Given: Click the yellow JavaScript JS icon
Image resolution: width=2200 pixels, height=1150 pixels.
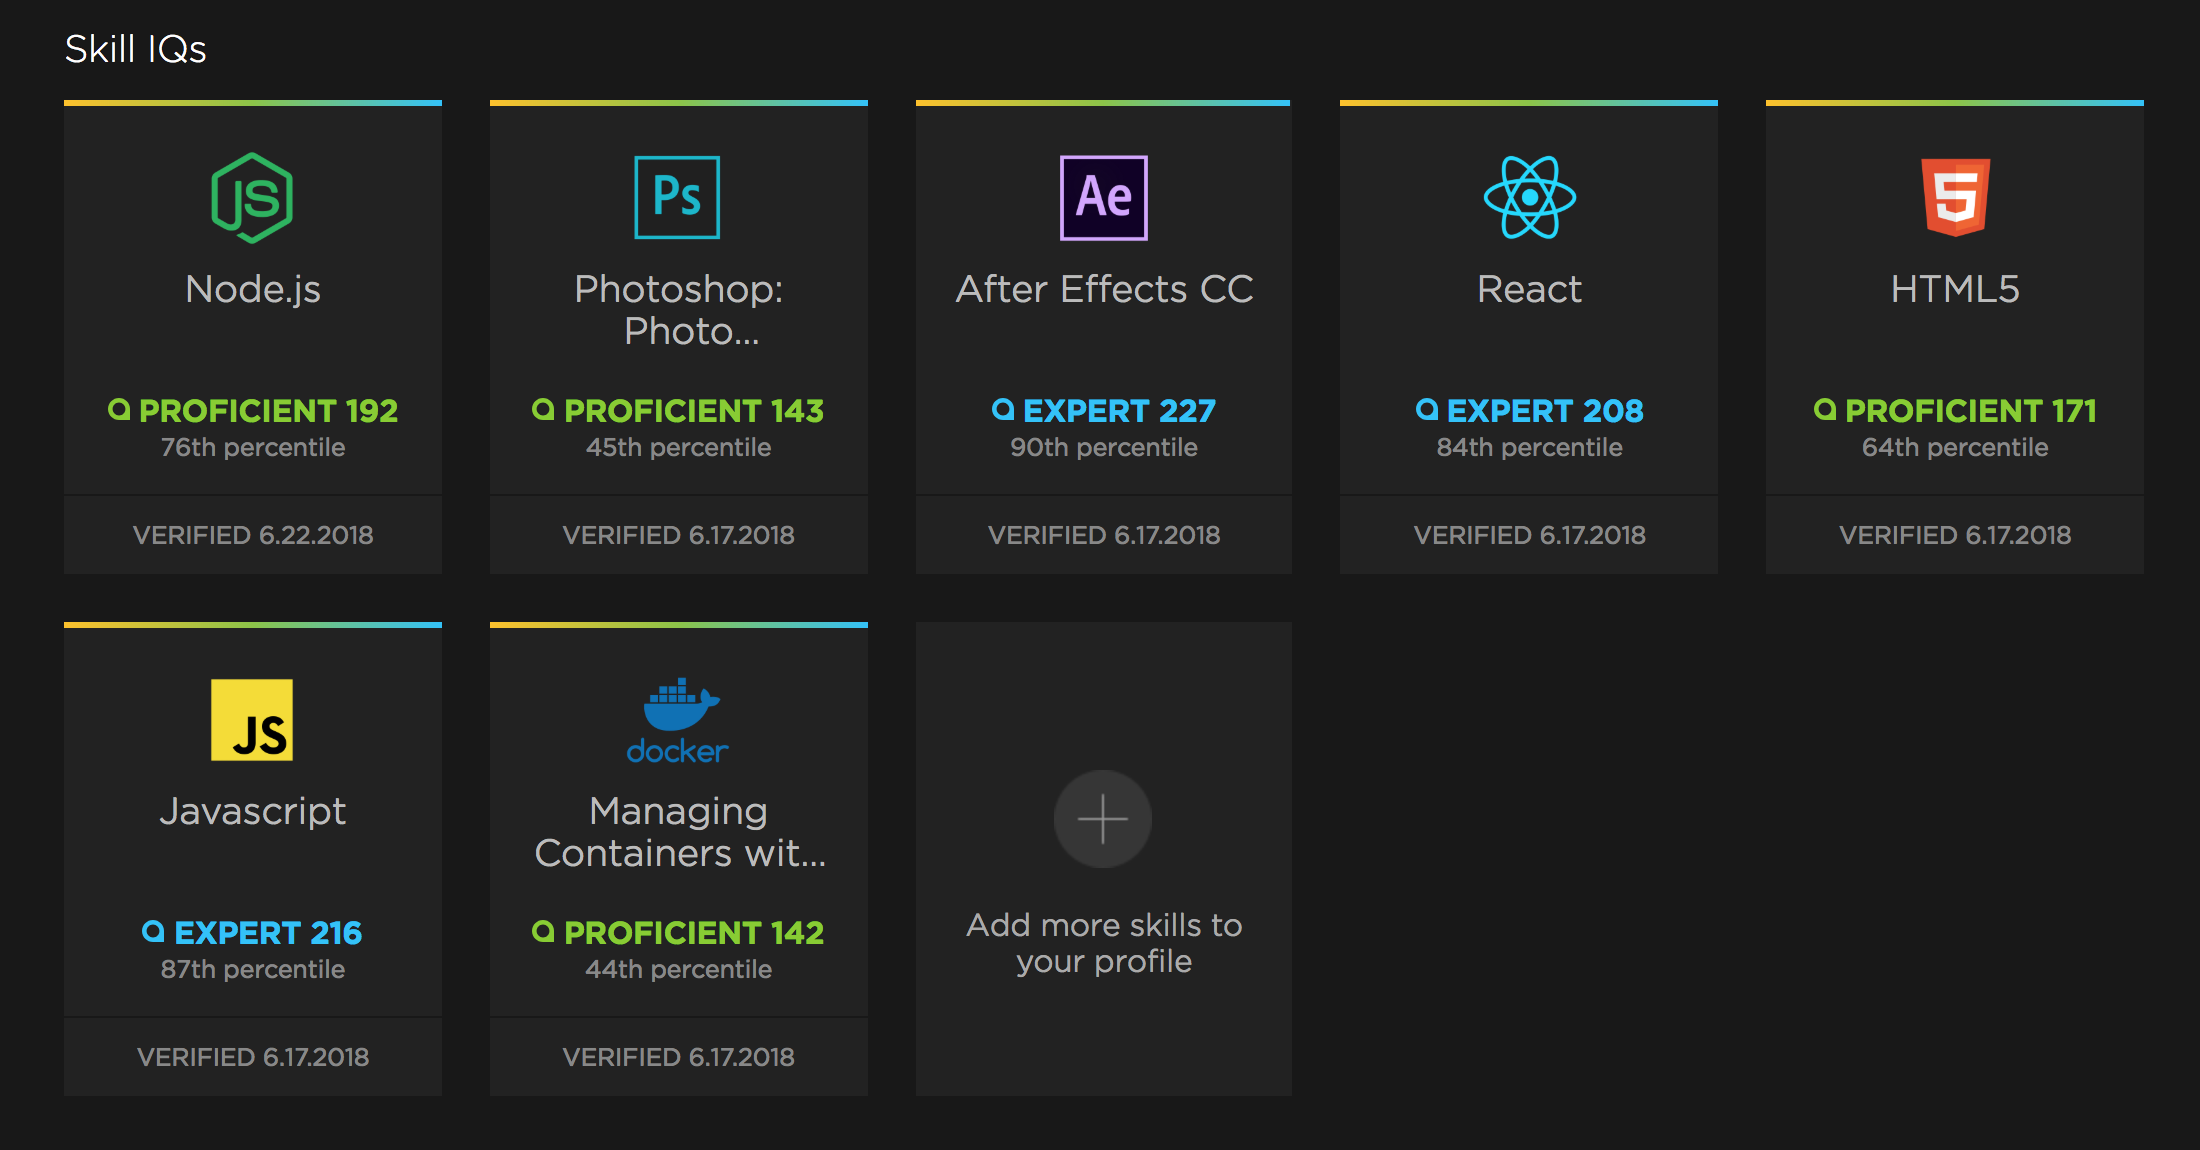Looking at the screenshot, I should [x=252, y=720].
